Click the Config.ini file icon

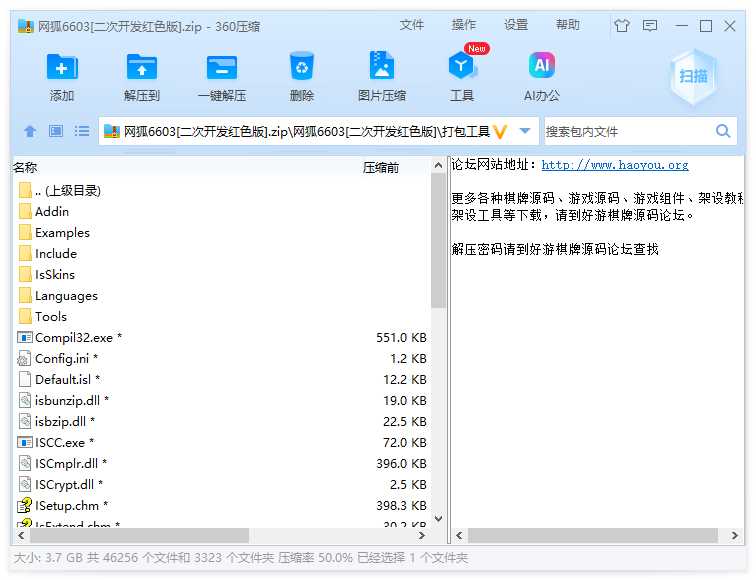pos(24,358)
